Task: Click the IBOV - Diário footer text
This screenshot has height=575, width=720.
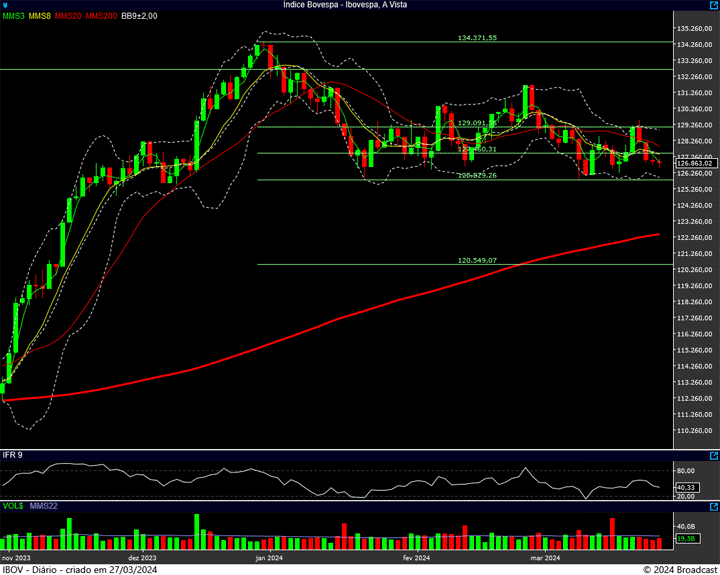Action: [79, 569]
